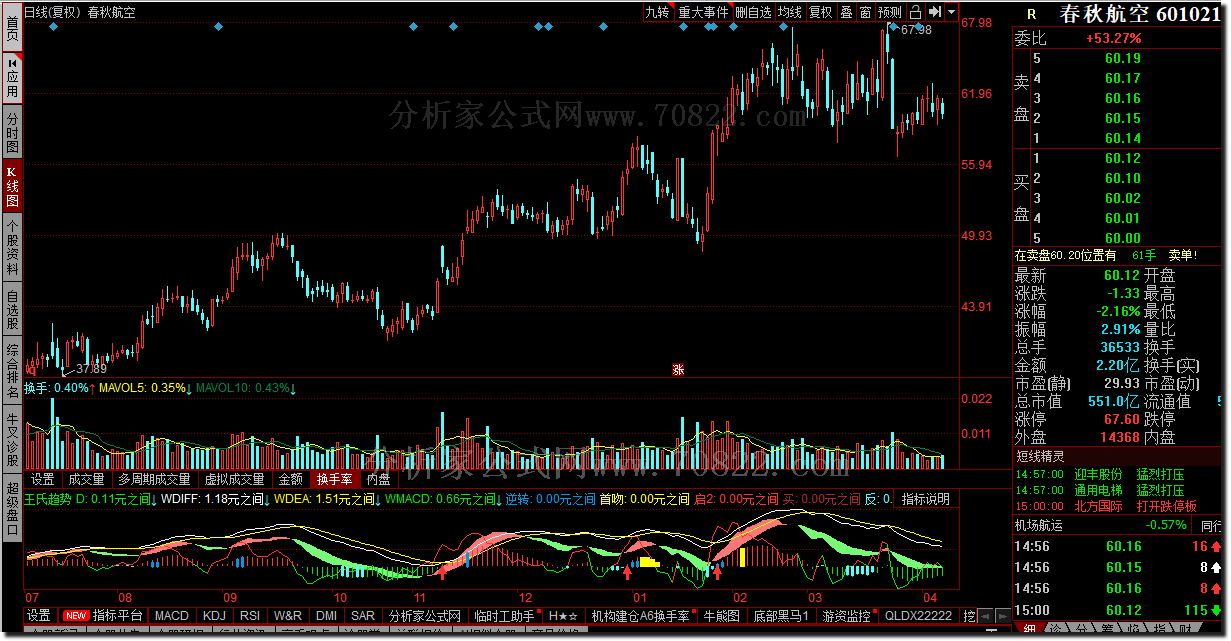
Task: Select QLDX22222 indicator tab
Action: point(919,615)
